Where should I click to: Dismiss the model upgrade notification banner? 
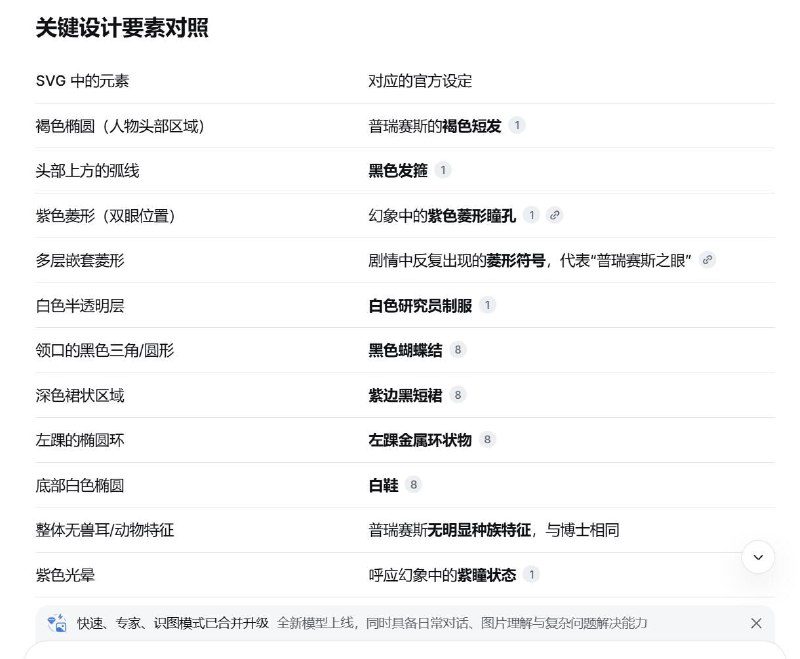tap(756, 623)
